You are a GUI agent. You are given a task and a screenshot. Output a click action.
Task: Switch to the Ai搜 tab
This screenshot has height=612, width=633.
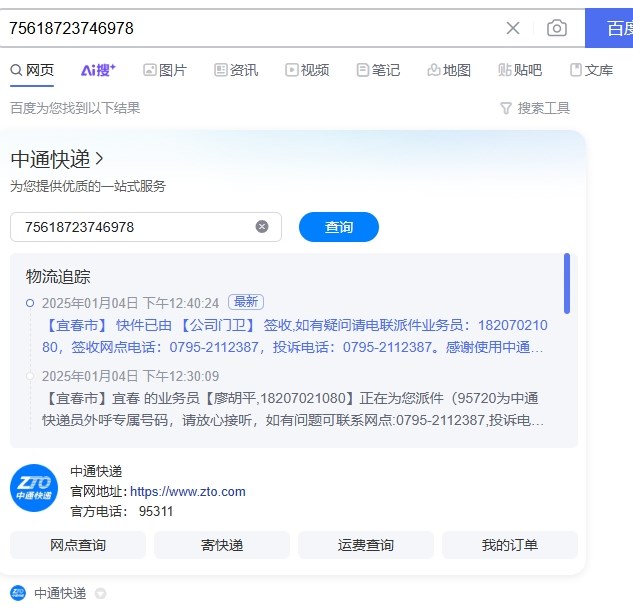pos(98,70)
